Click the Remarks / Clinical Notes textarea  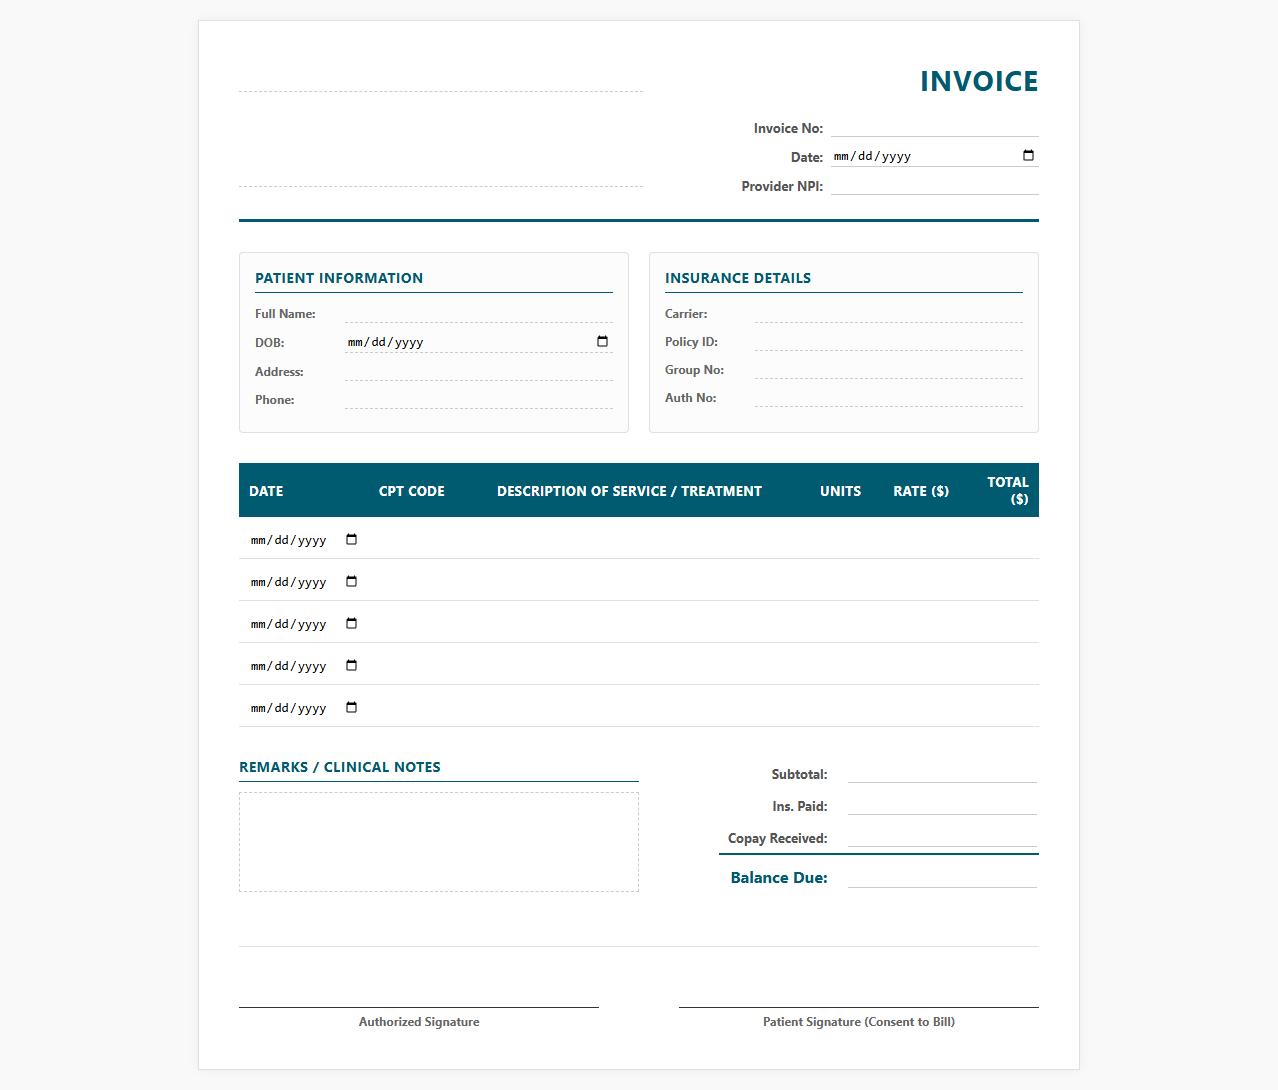click(439, 842)
